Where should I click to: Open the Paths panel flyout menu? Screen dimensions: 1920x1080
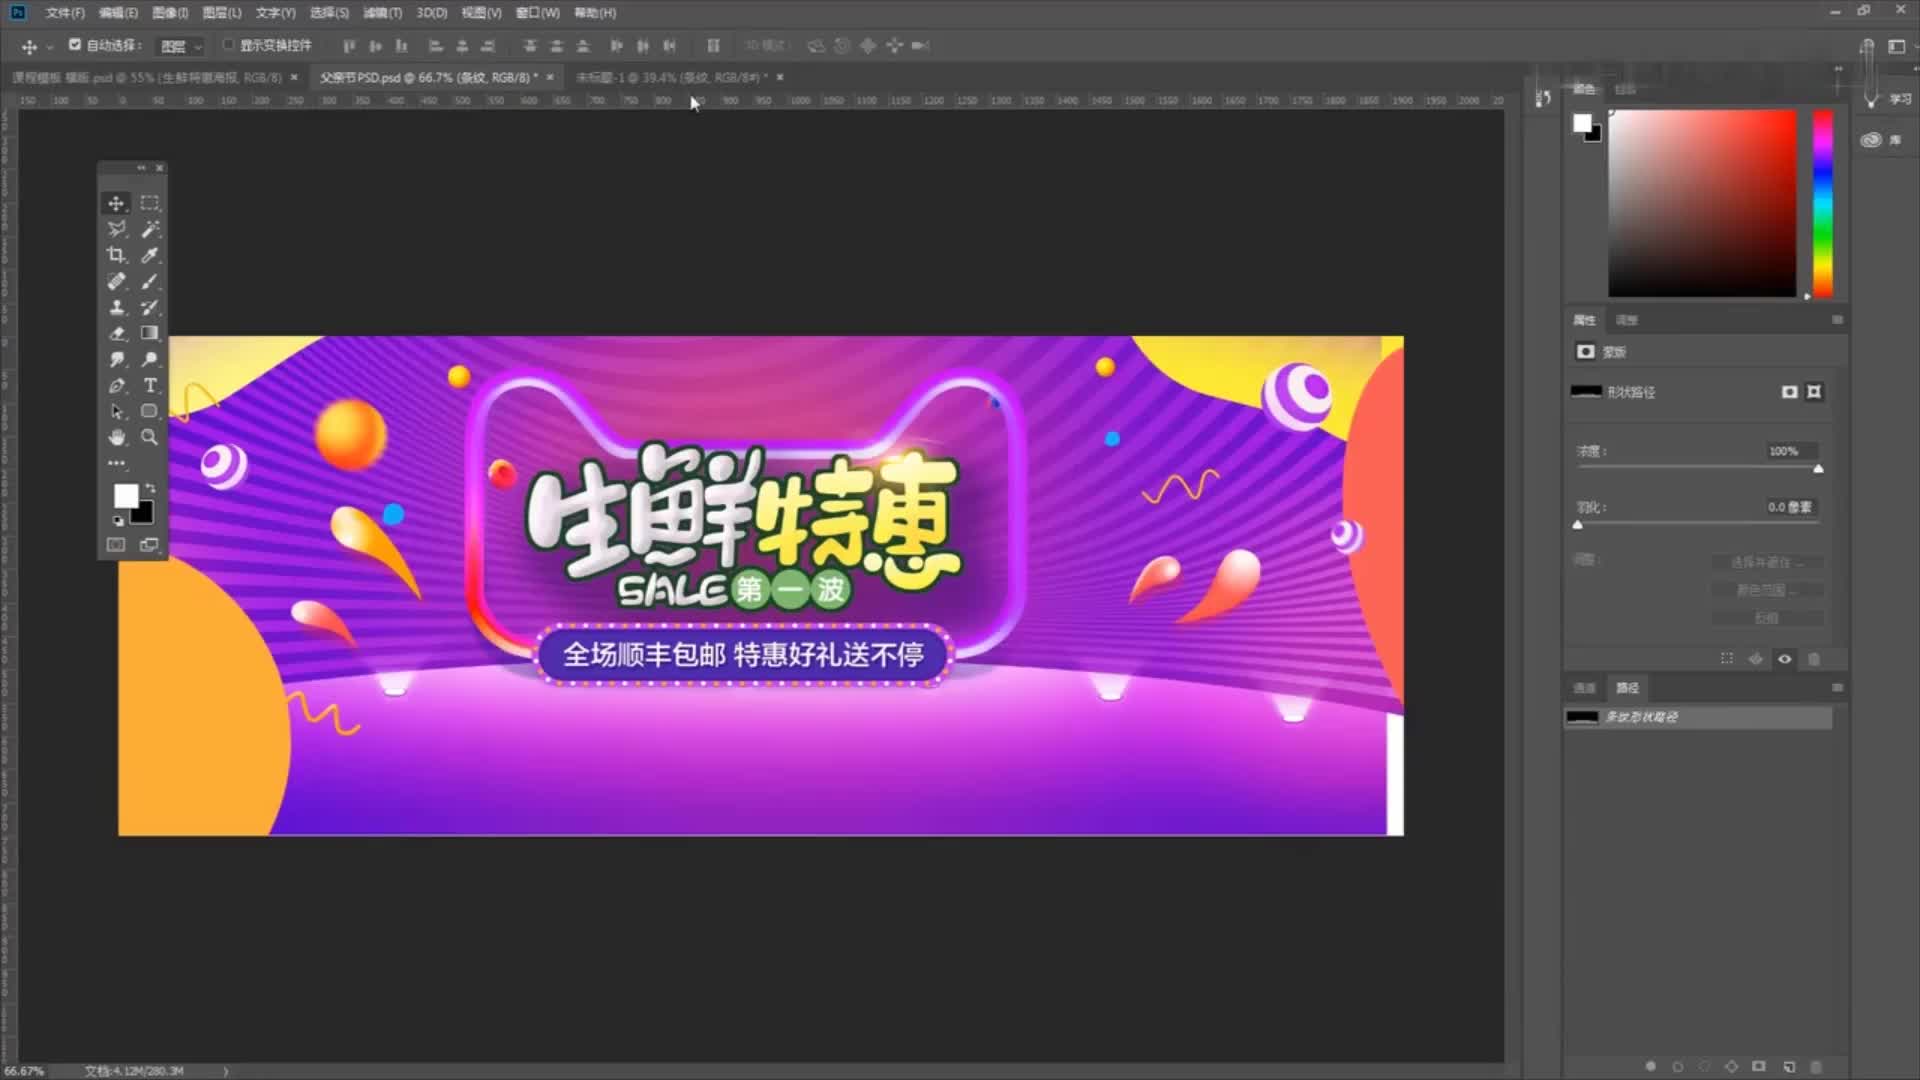(x=1838, y=688)
